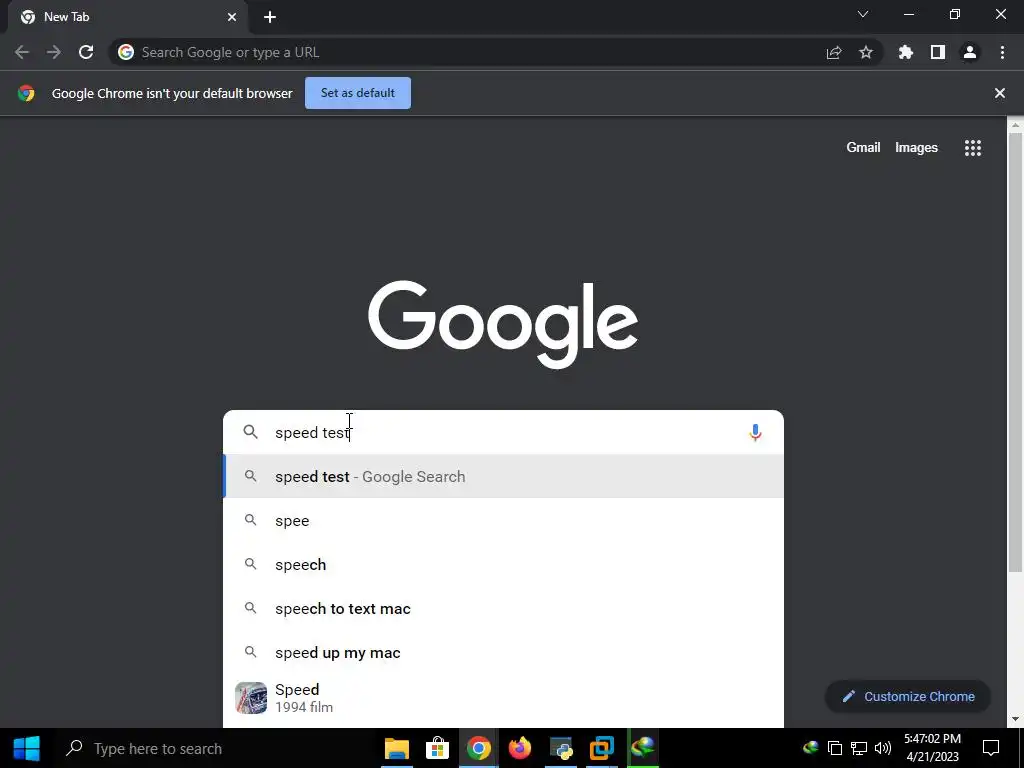
Task: Click Customize Chrome button
Action: [x=908, y=696]
